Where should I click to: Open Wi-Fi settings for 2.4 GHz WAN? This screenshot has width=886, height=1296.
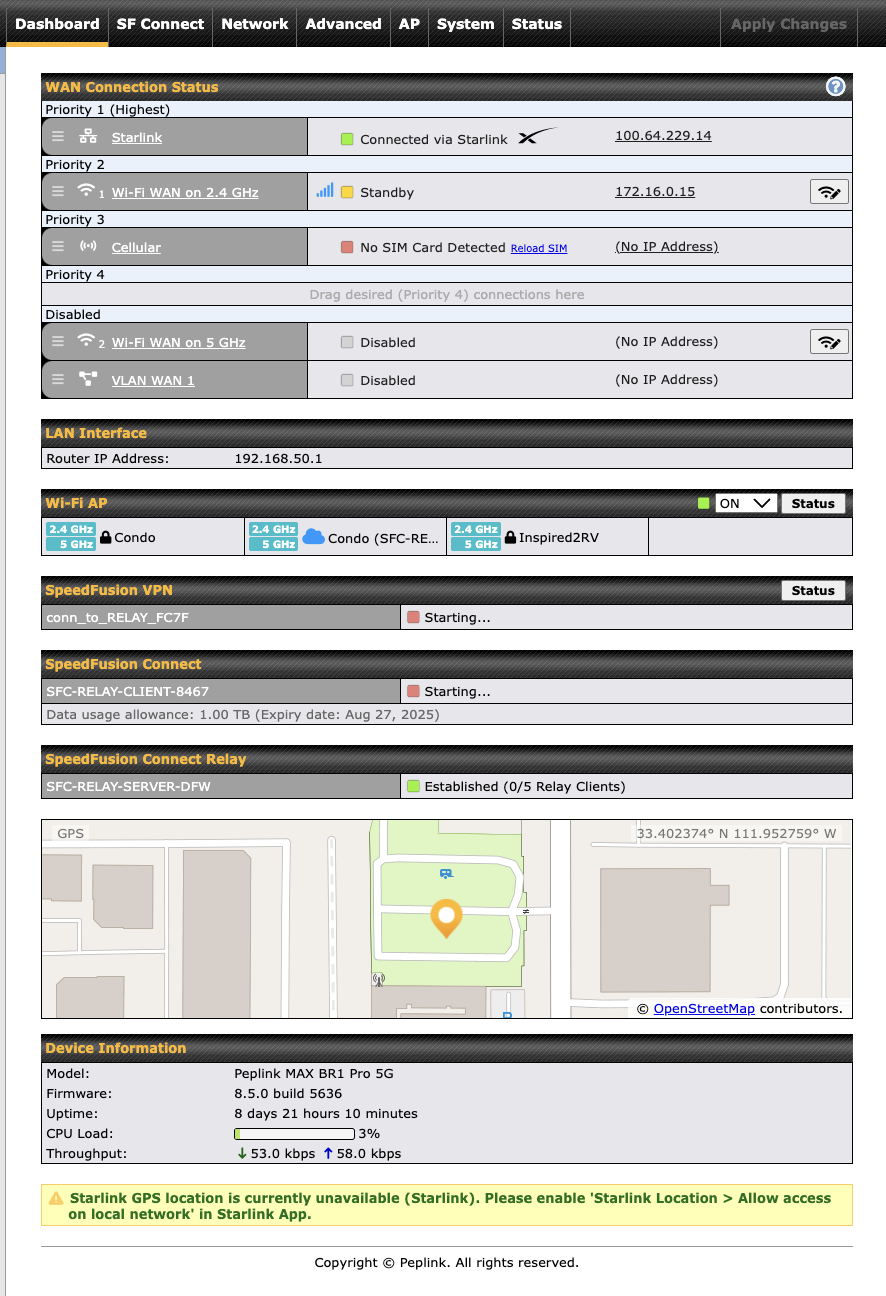829,192
